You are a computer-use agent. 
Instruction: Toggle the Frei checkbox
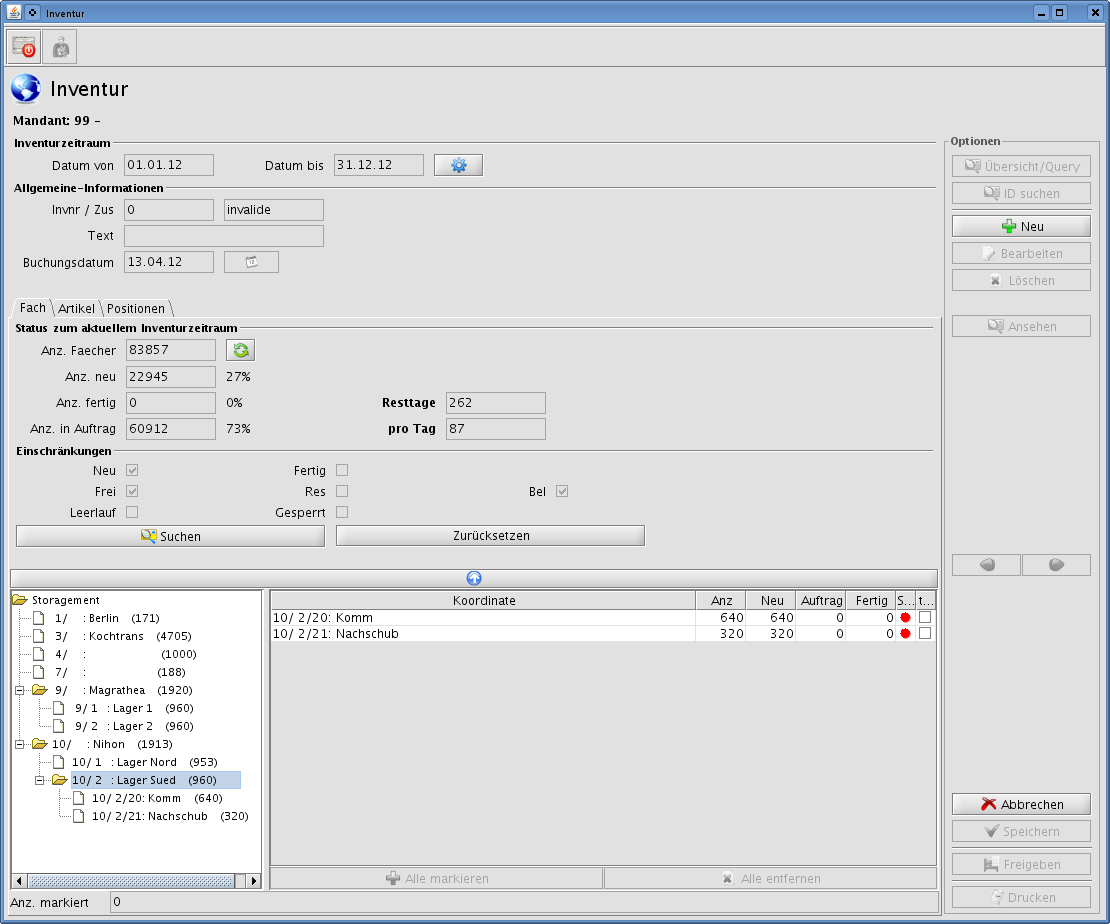click(132, 491)
